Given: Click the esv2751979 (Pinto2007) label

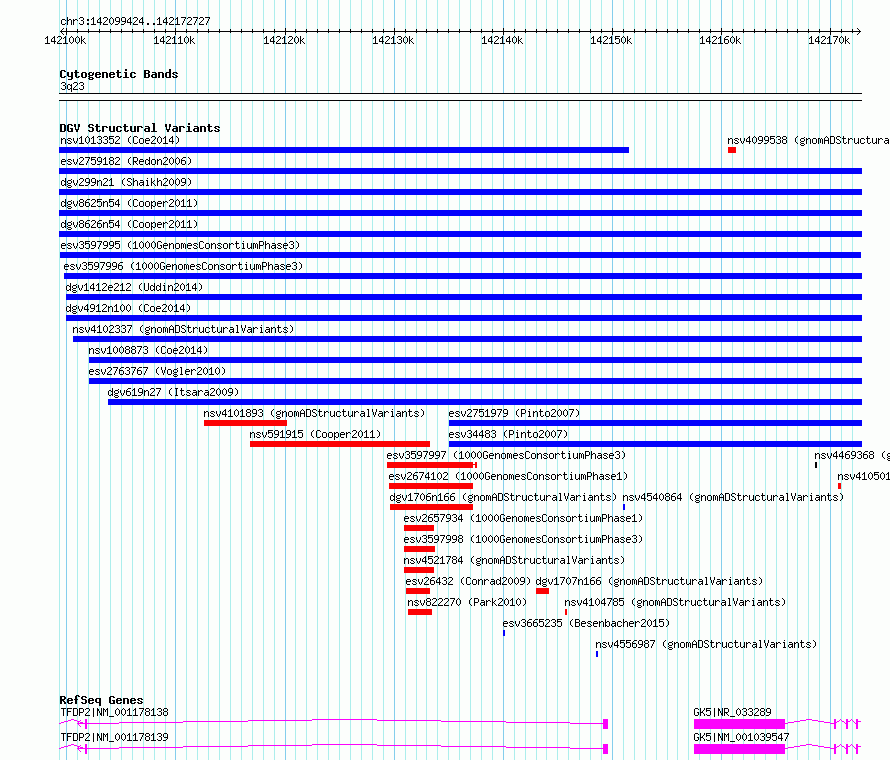Looking at the screenshot, I should coord(514,413).
